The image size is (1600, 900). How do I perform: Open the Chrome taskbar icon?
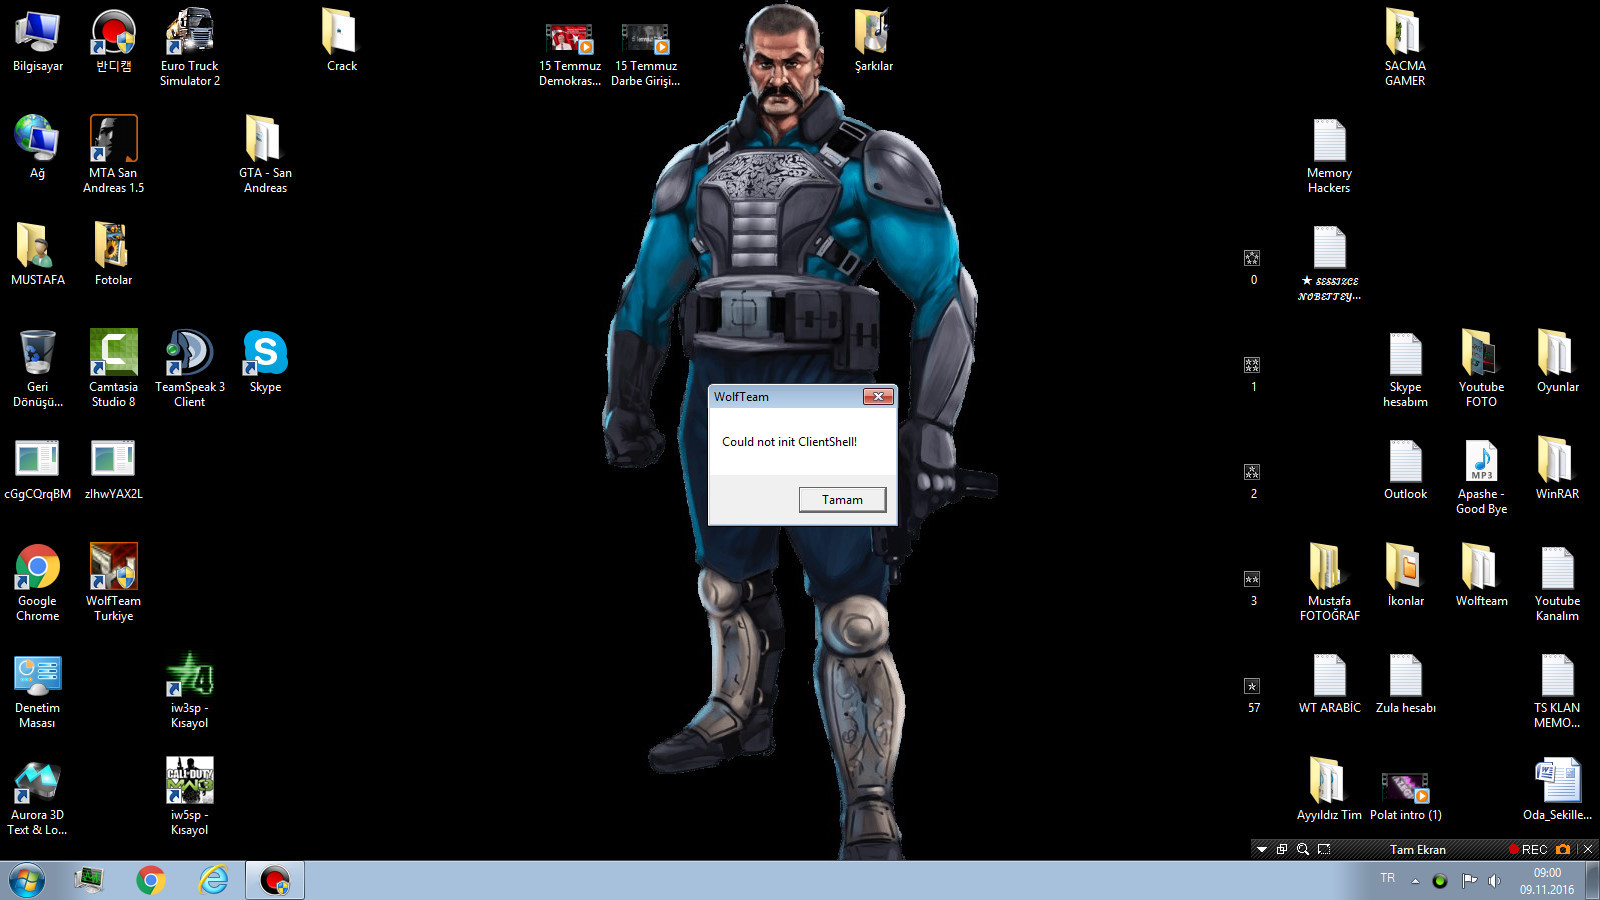point(151,880)
